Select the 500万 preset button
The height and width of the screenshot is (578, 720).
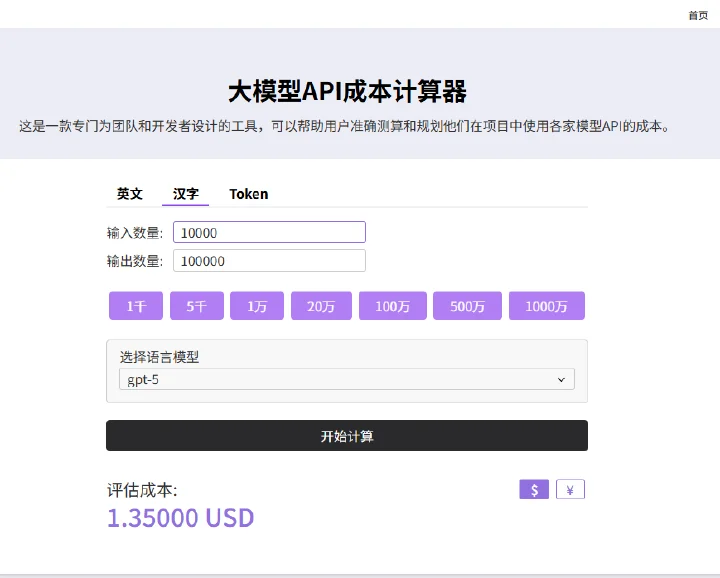coord(467,306)
